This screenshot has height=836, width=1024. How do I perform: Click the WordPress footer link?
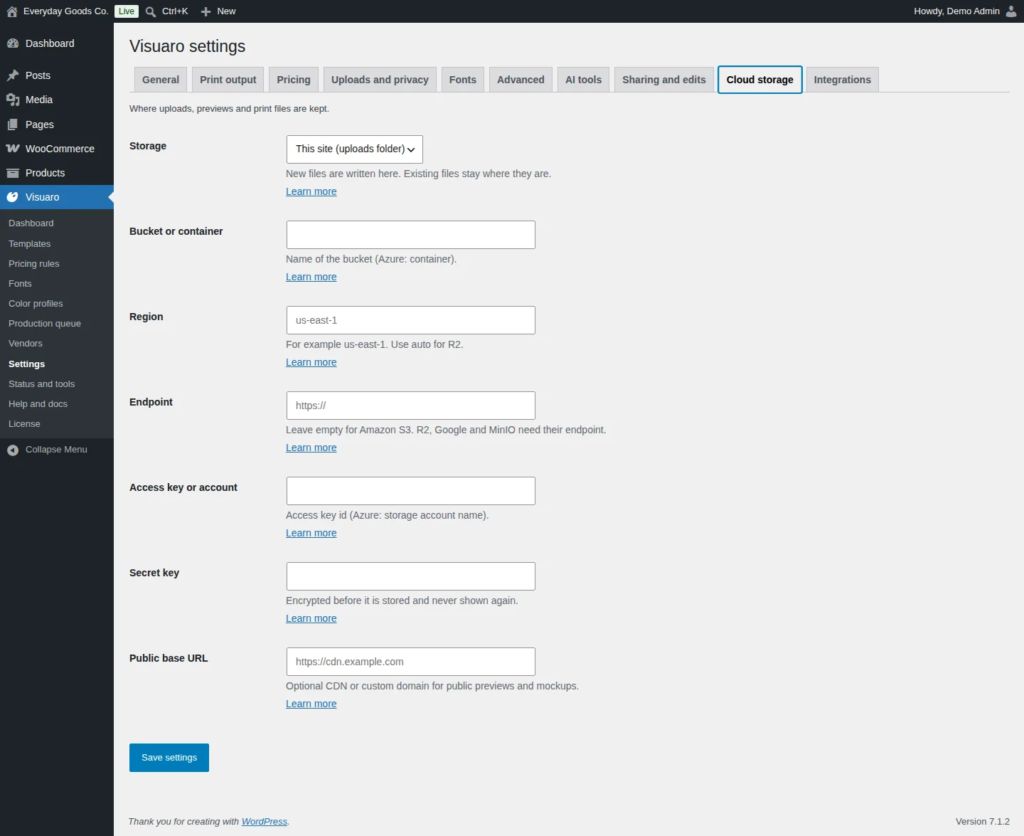pyautogui.click(x=264, y=822)
